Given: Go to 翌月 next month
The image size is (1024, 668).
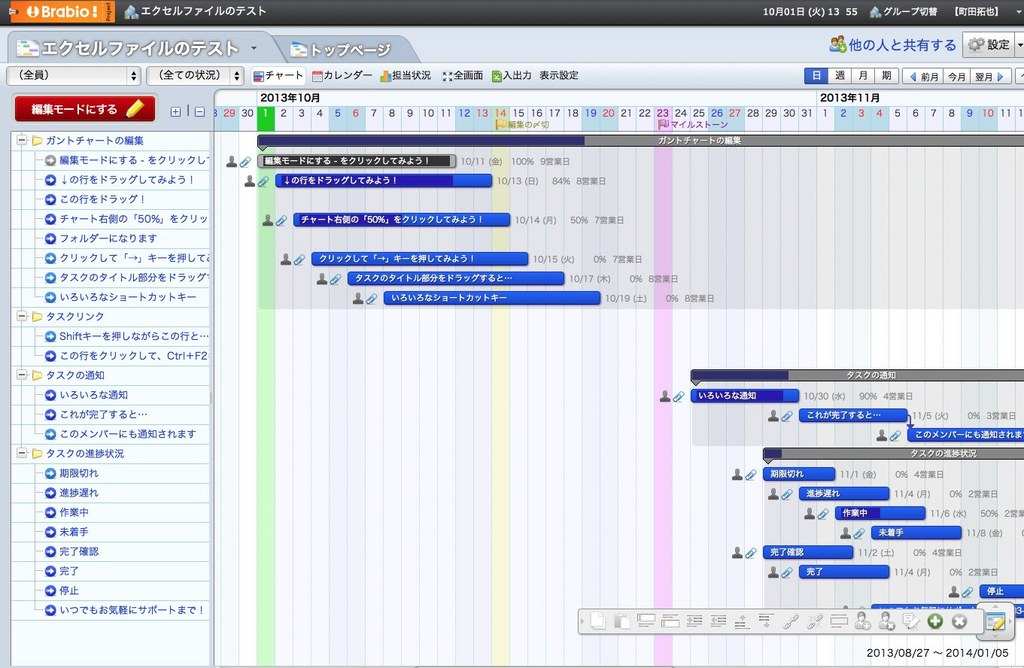Looking at the screenshot, I should point(990,76).
